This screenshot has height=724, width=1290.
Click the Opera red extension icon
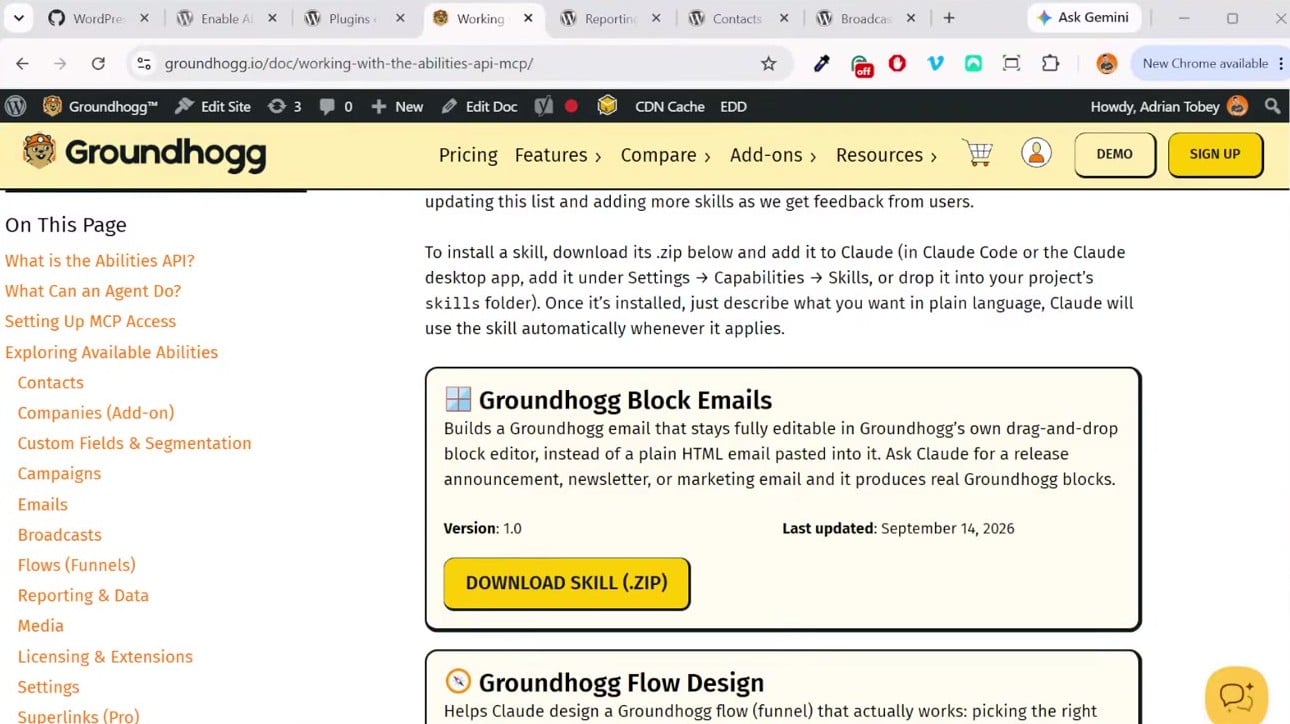pos(897,63)
